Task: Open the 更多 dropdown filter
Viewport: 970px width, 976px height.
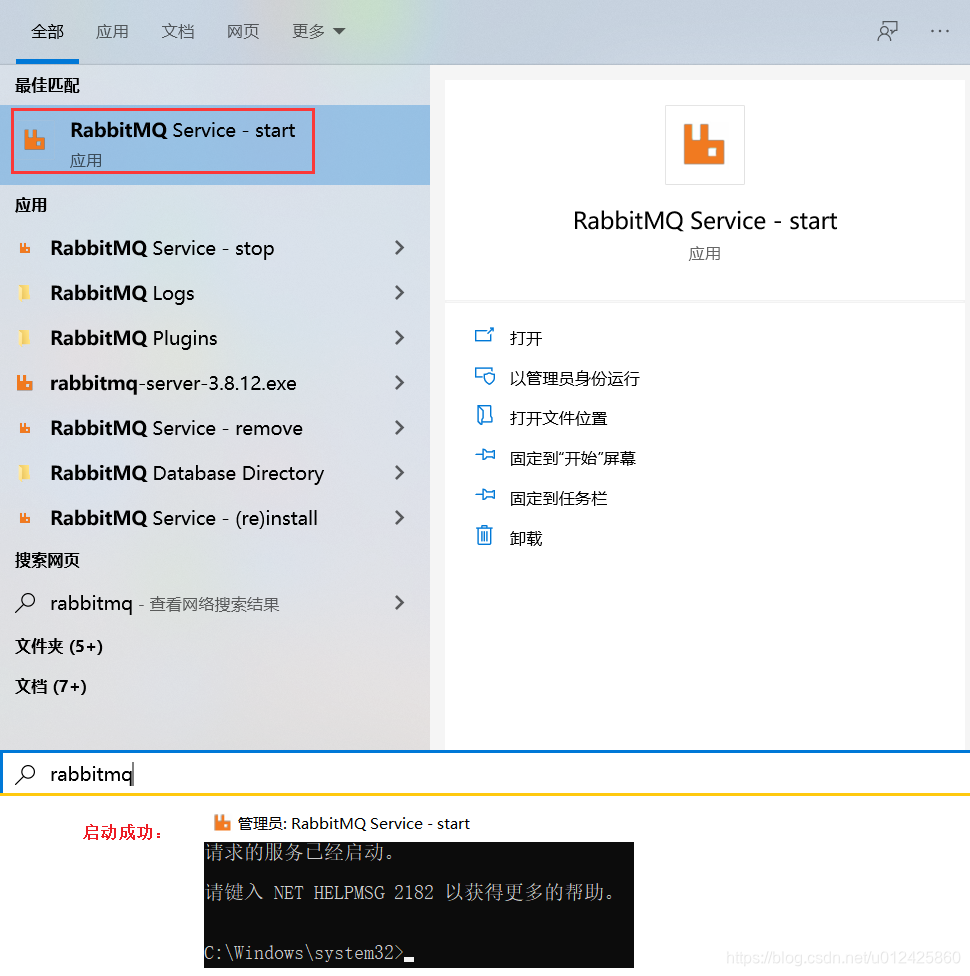Action: (318, 31)
